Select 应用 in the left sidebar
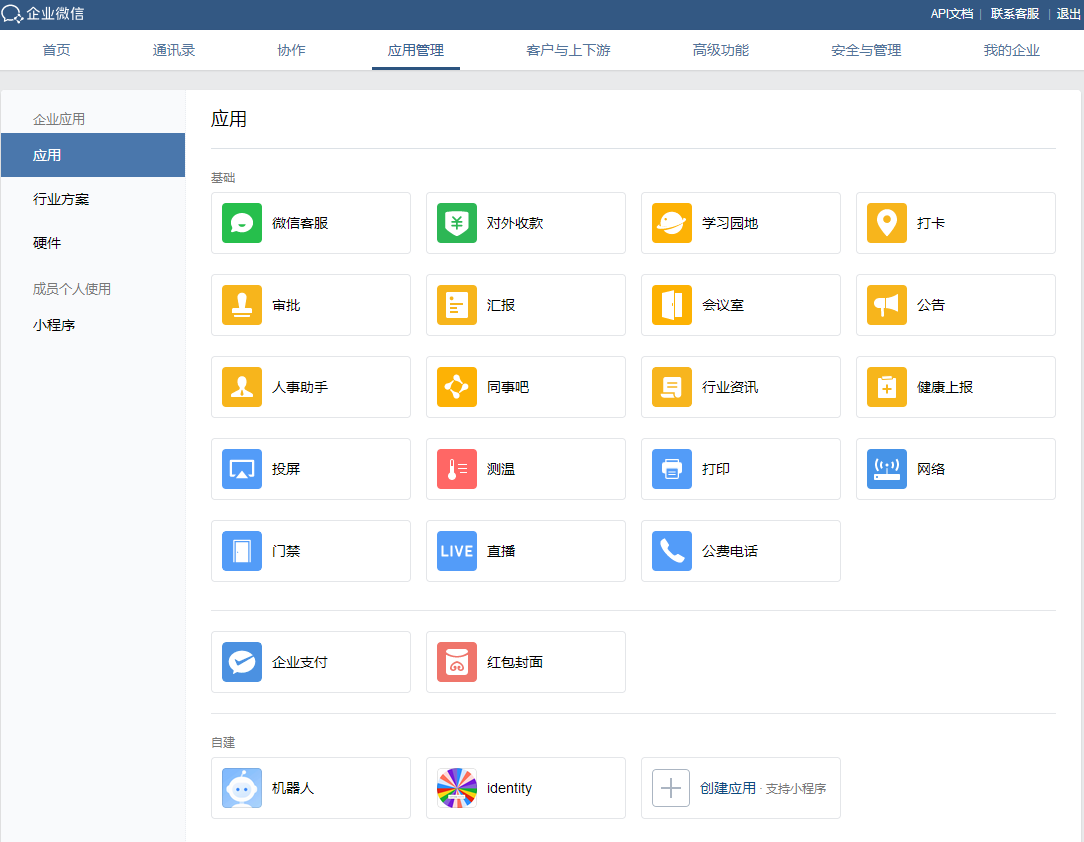The width and height of the screenshot is (1084, 842). [x=93, y=155]
